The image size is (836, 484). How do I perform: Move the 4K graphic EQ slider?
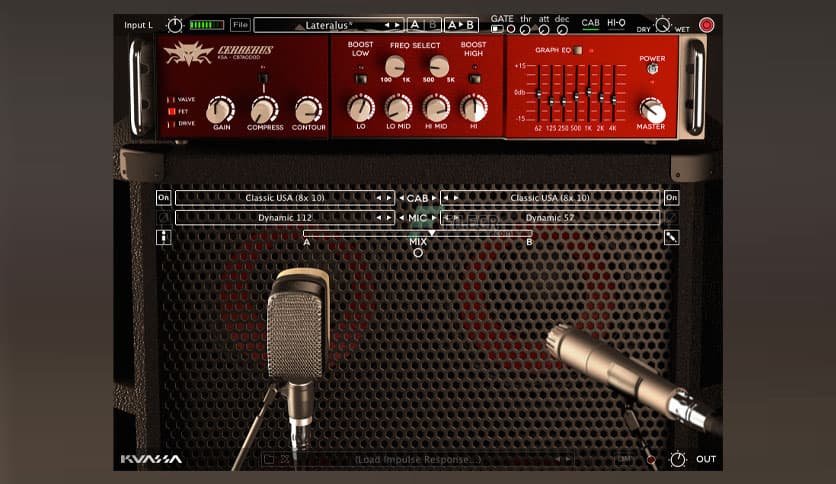(x=614, y=99)
